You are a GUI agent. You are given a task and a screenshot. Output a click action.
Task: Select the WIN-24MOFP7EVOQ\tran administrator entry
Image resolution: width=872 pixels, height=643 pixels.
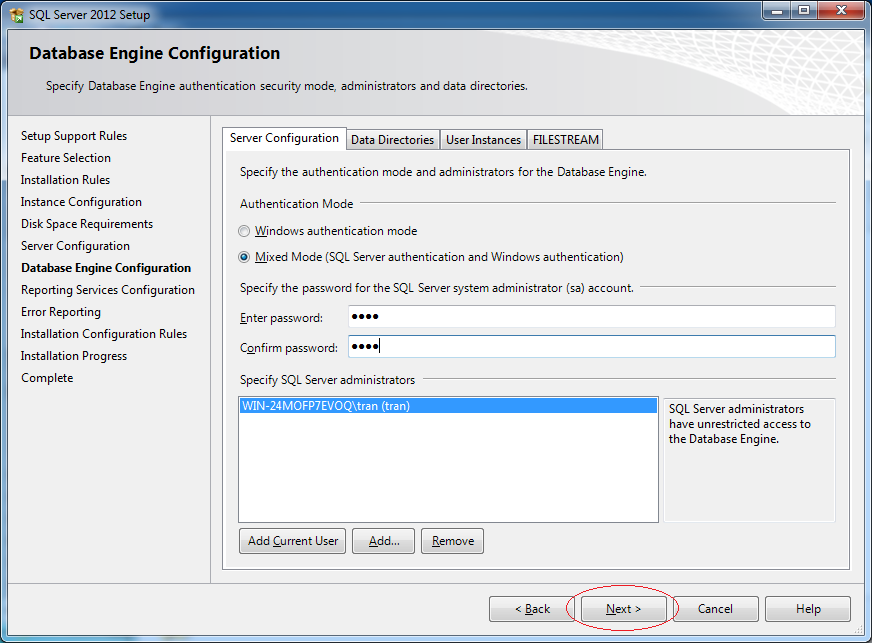(x=448, y=406)
